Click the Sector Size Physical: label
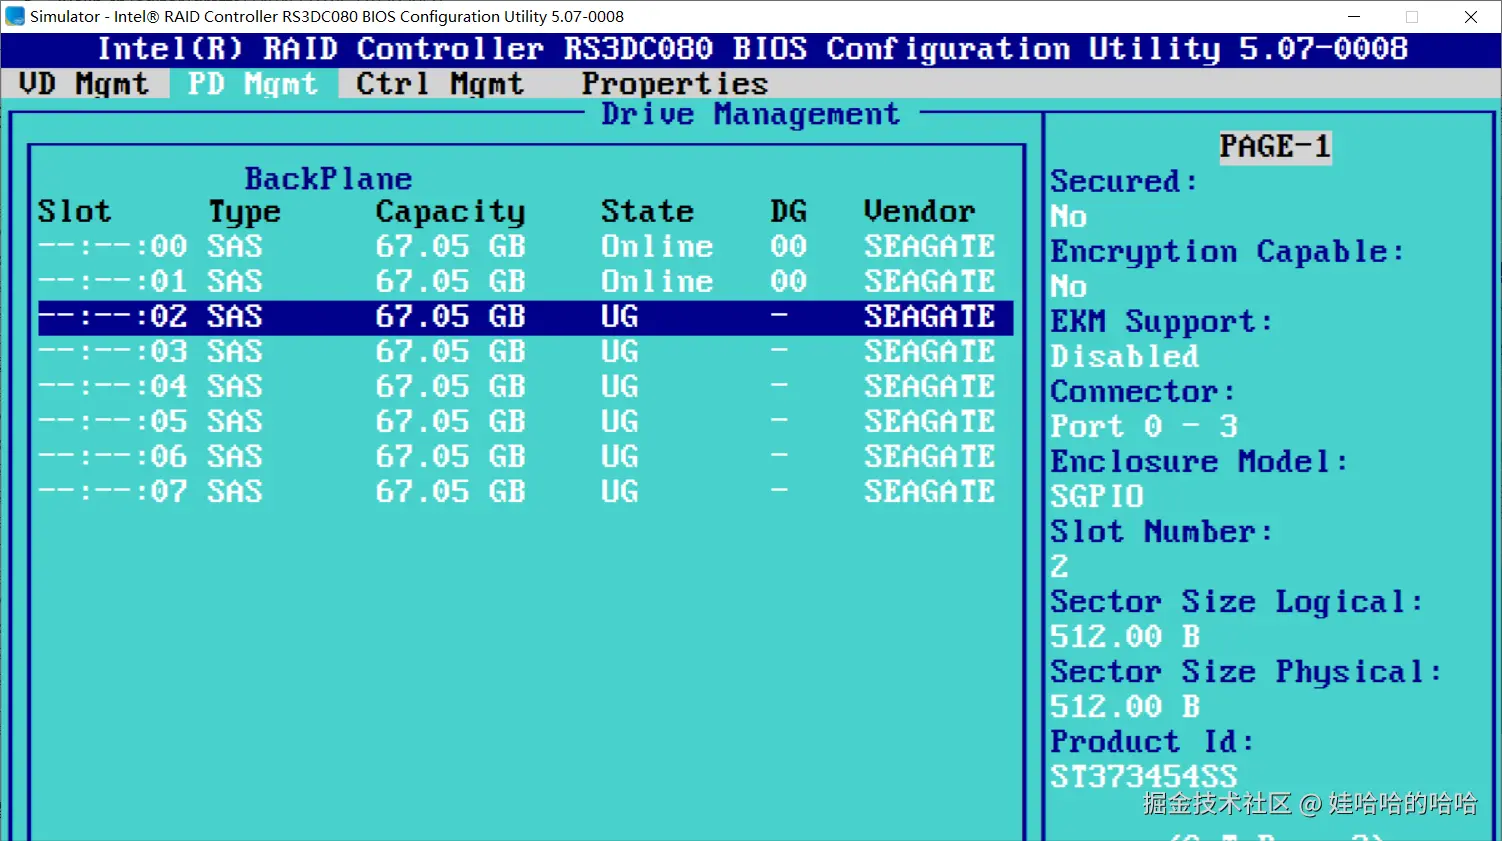Image resolution: width=1502 pixels, height=841 pixels. pyautogui.click(x=1246, y=672)
